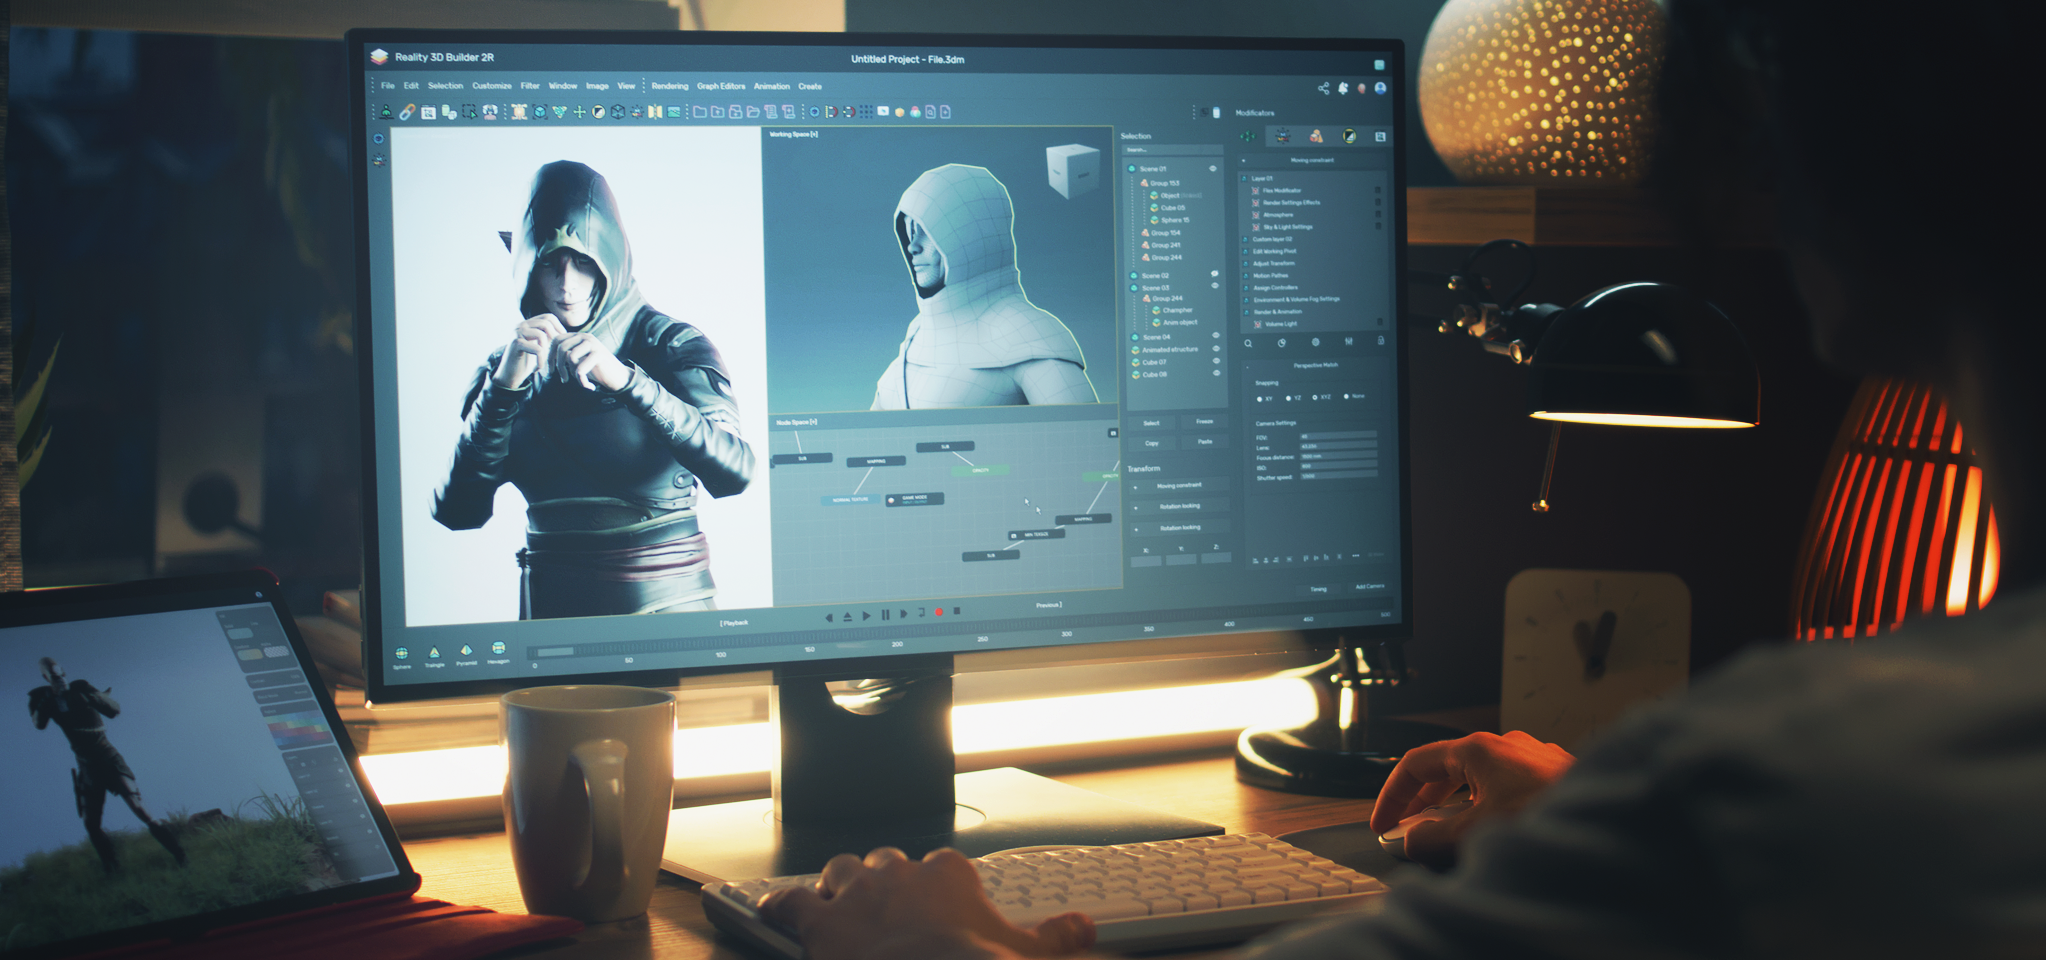Insert a Pyramid primitive shape
Screen dimensions: 2046x960
[x=466, y=651]
